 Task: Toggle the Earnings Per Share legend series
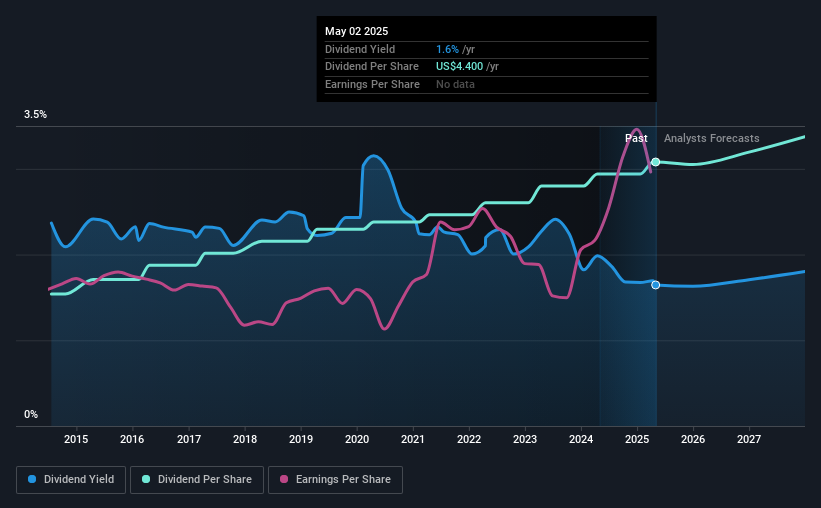335,479
